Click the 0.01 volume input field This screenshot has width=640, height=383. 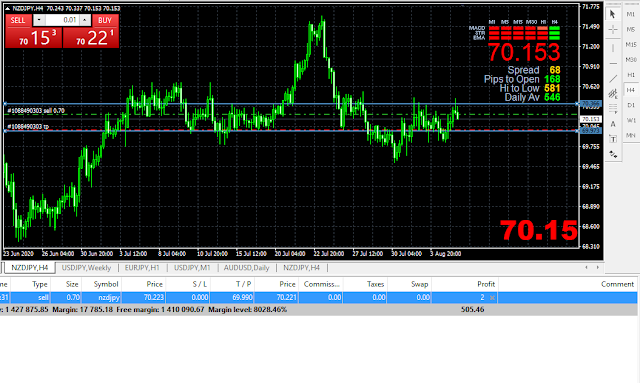pos(62,20)
